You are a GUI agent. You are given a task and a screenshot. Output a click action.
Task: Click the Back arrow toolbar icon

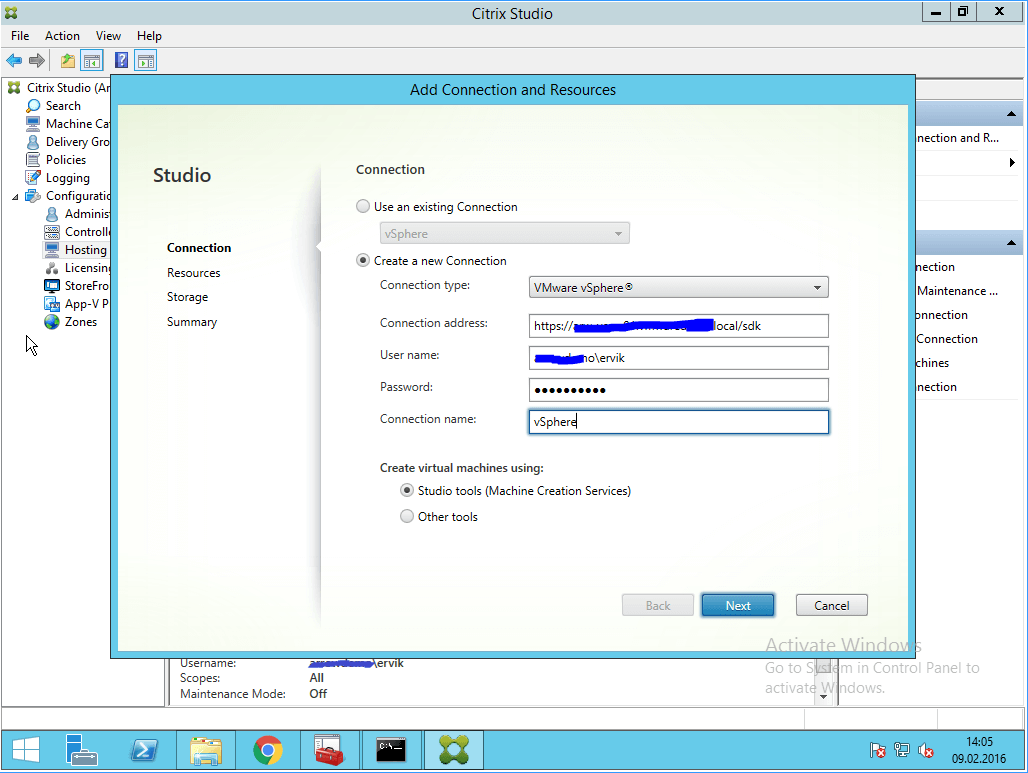pos(14,61)
